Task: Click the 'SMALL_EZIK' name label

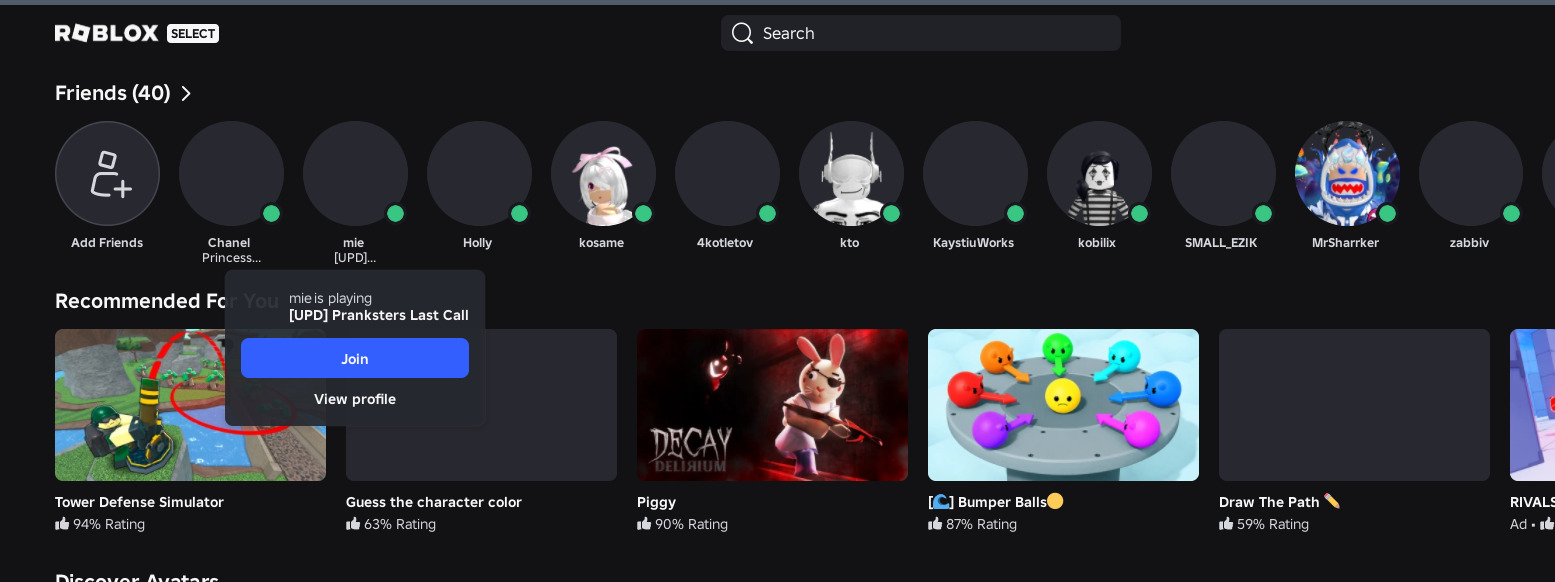Action: tap(1221, 243)
